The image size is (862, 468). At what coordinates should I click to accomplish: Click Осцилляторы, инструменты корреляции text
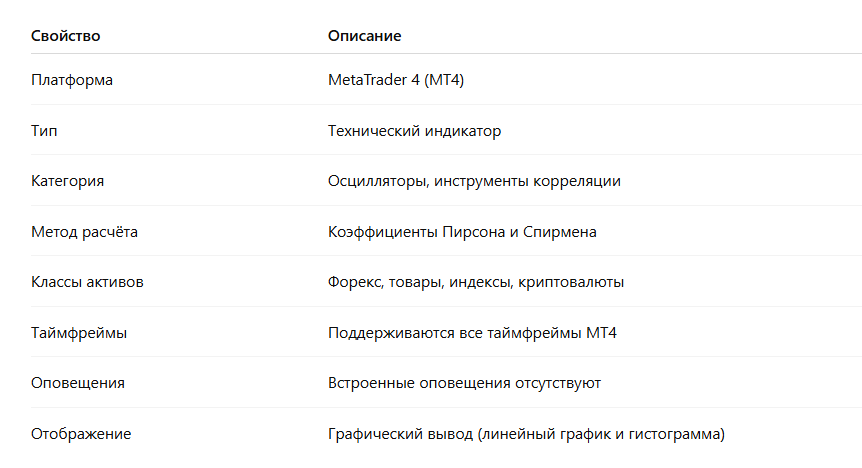474,181
